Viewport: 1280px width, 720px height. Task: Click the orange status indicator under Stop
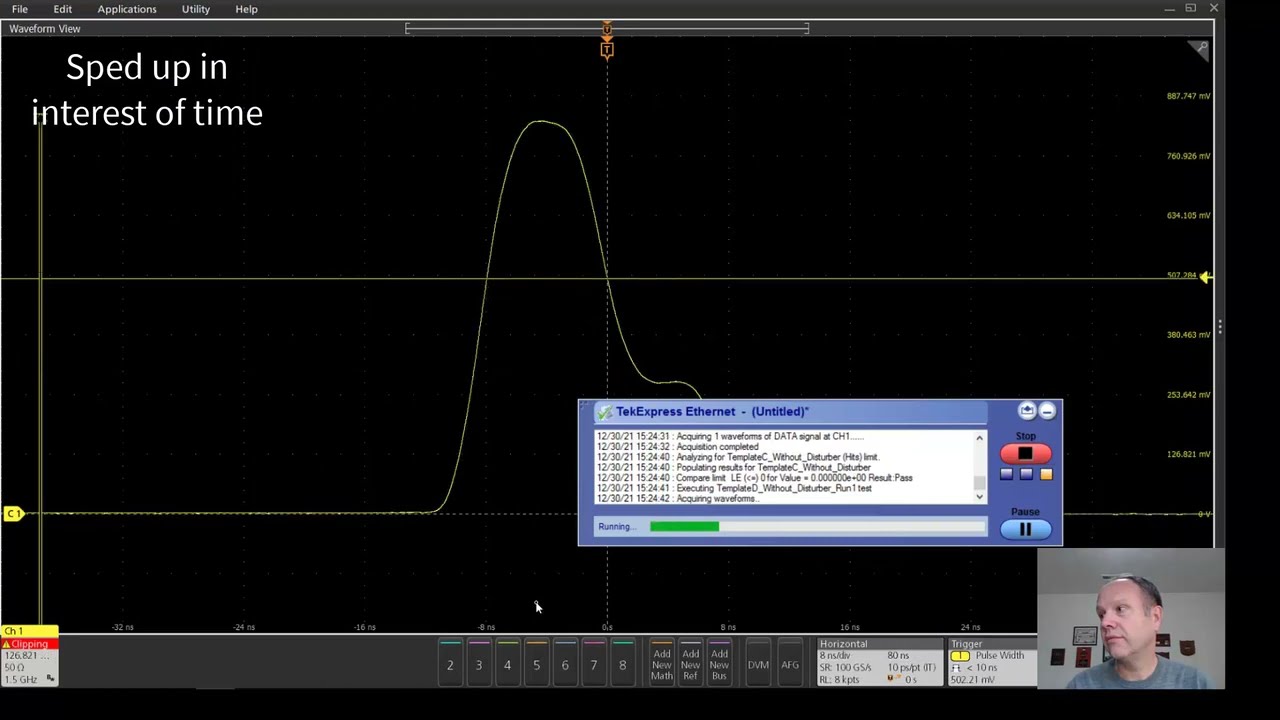pos(1046,474)
